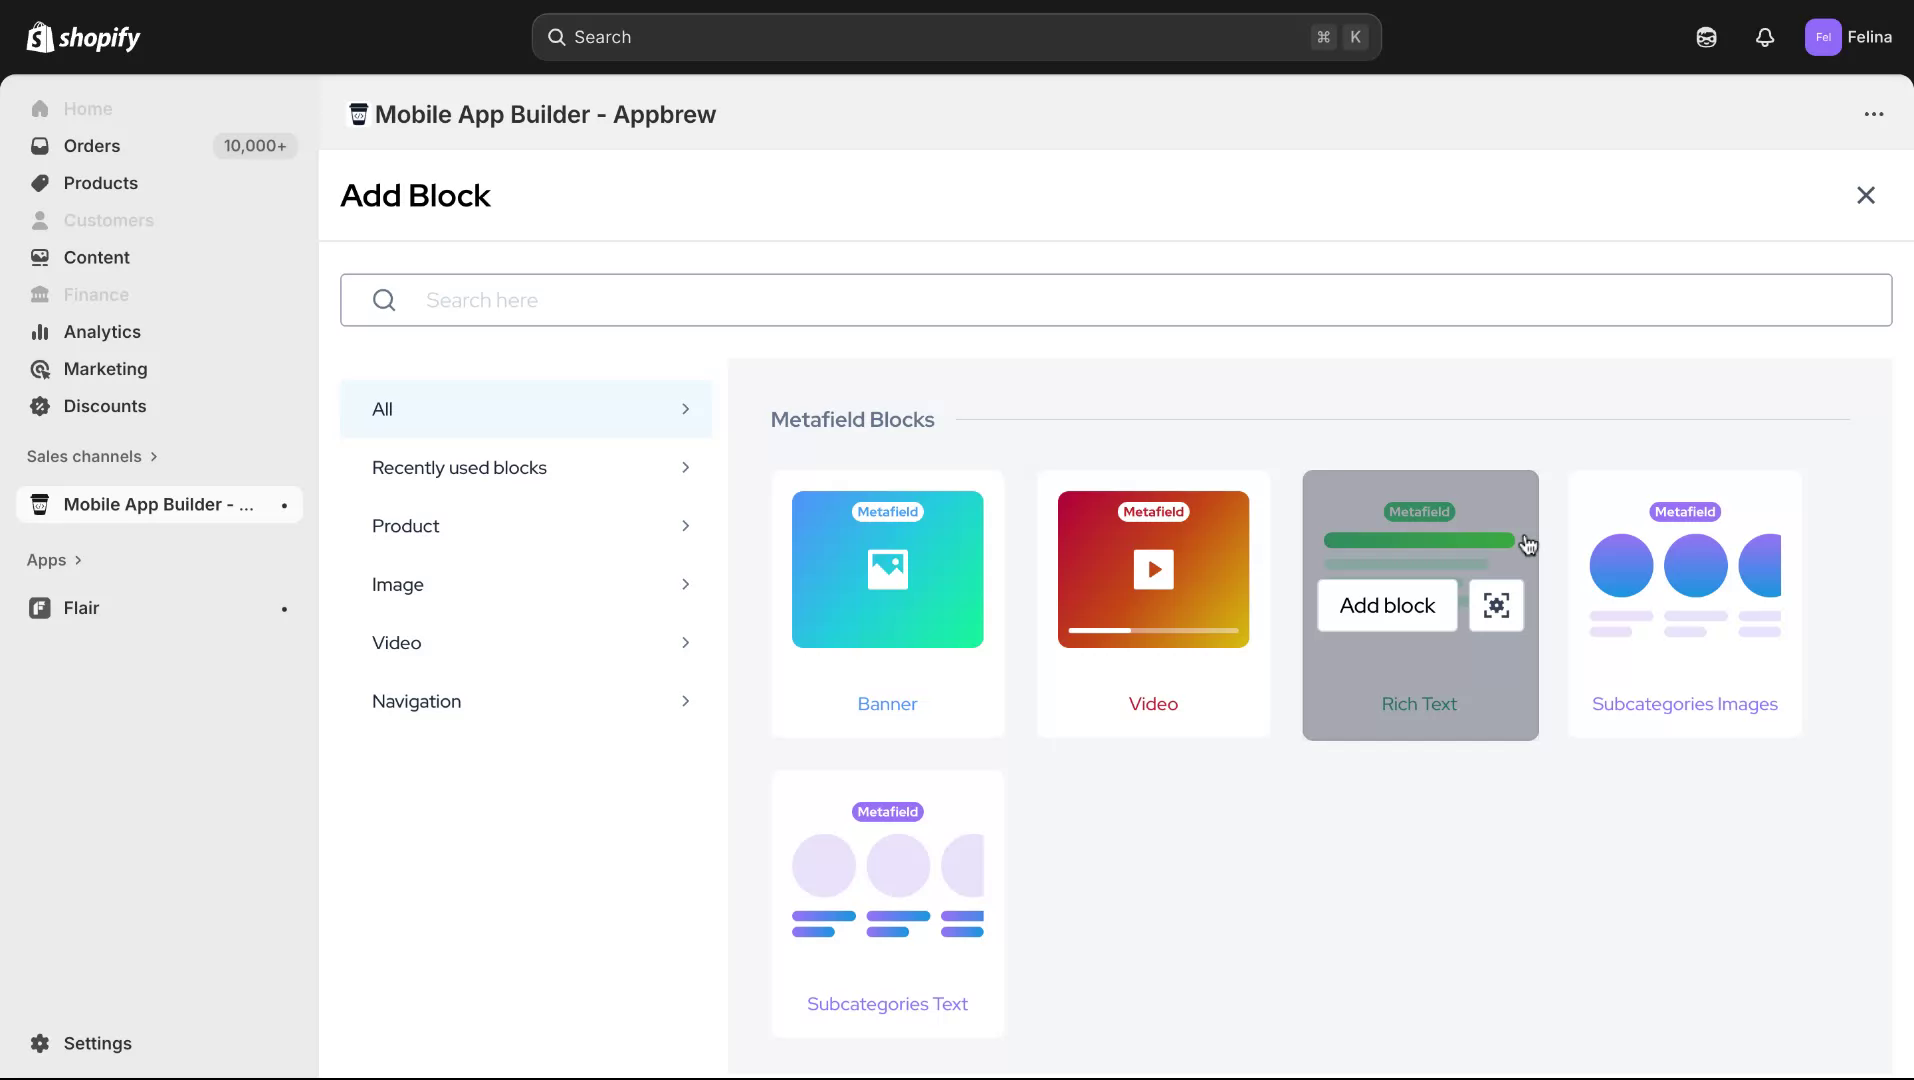This screenshot has width=1914, height=1080.
Task: Open the Marketing section
Action: tap(104, 368)
